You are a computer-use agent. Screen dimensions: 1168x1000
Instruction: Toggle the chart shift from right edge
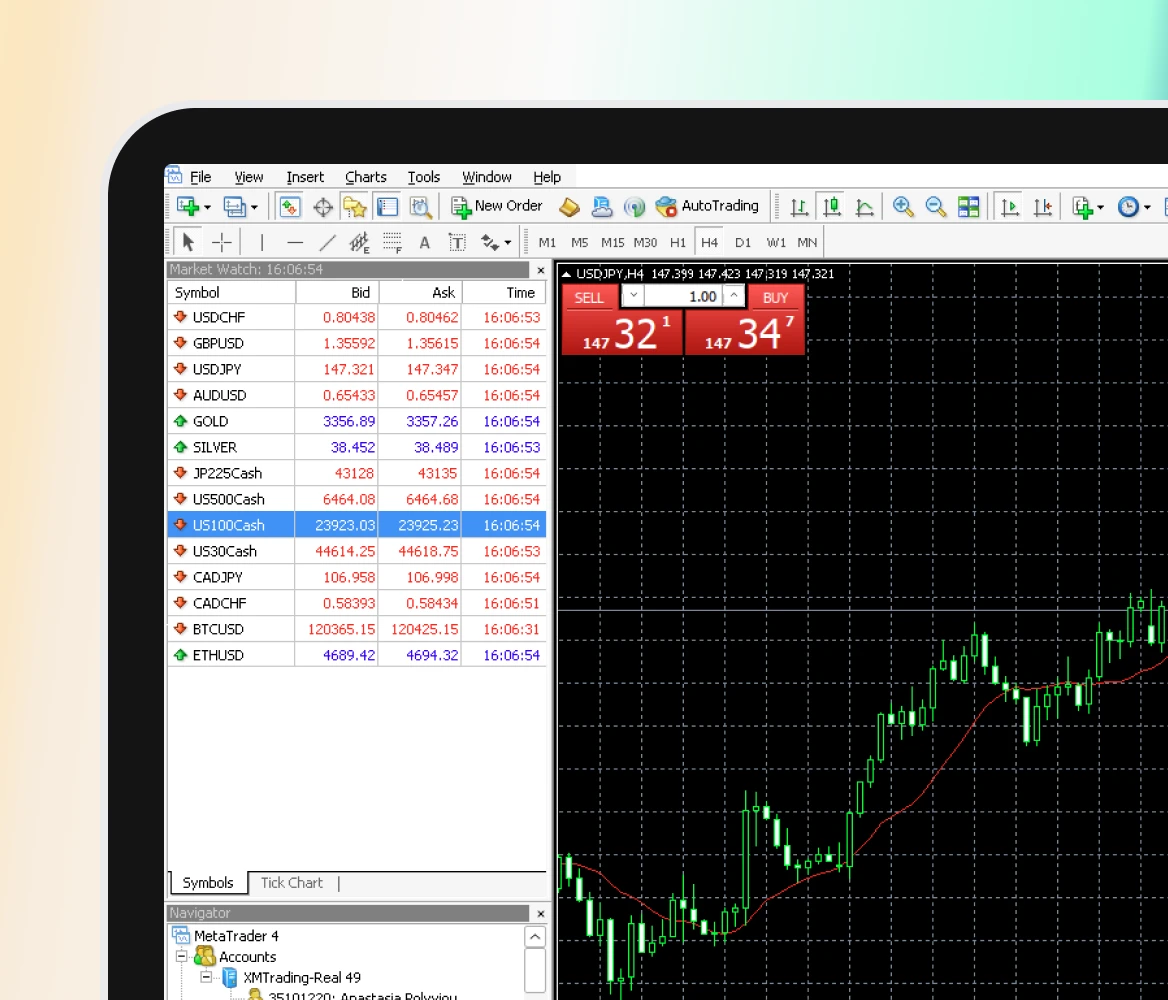(1042, 206)
